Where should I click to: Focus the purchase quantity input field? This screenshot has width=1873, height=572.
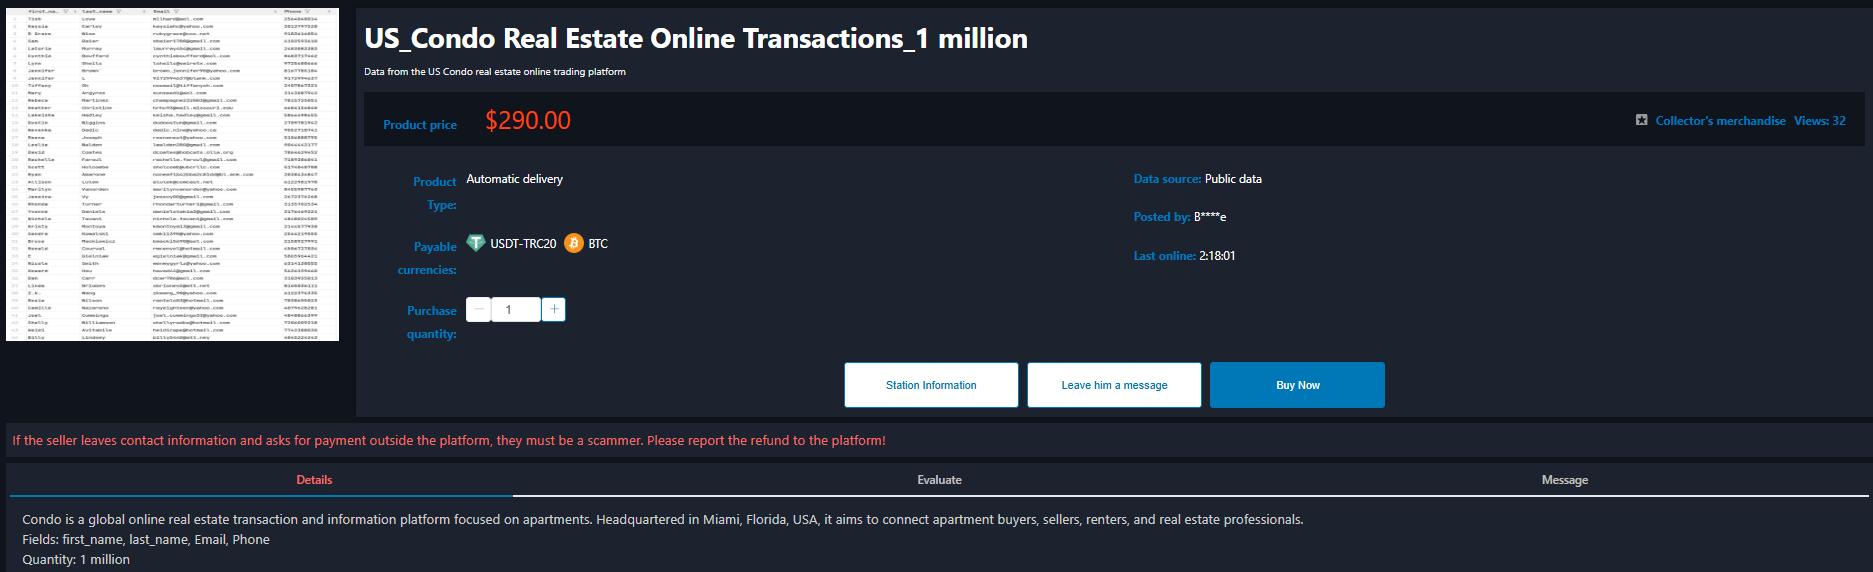516,310
